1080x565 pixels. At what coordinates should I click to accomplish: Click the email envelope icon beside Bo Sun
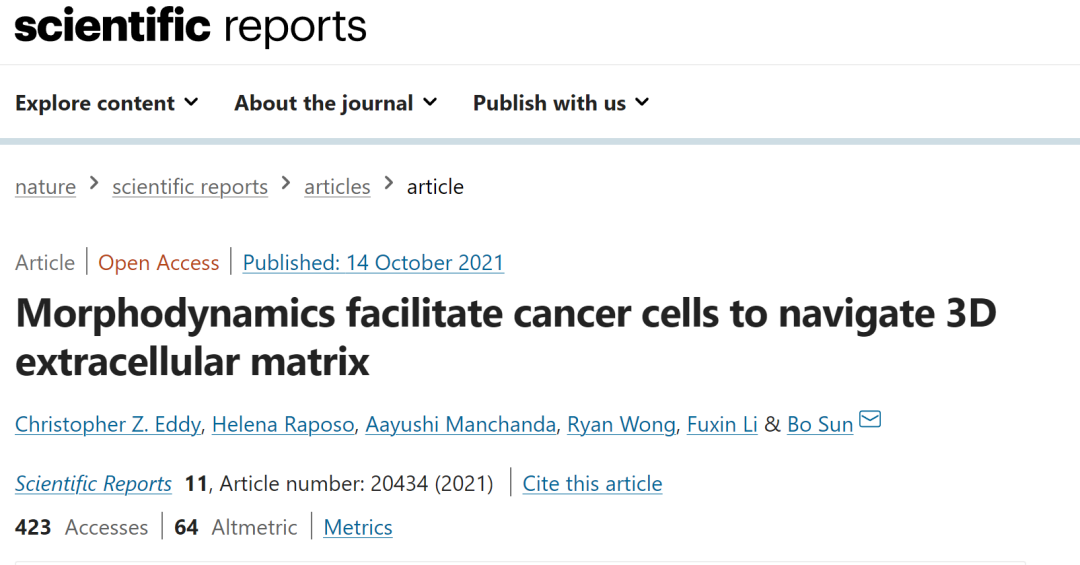870,418
